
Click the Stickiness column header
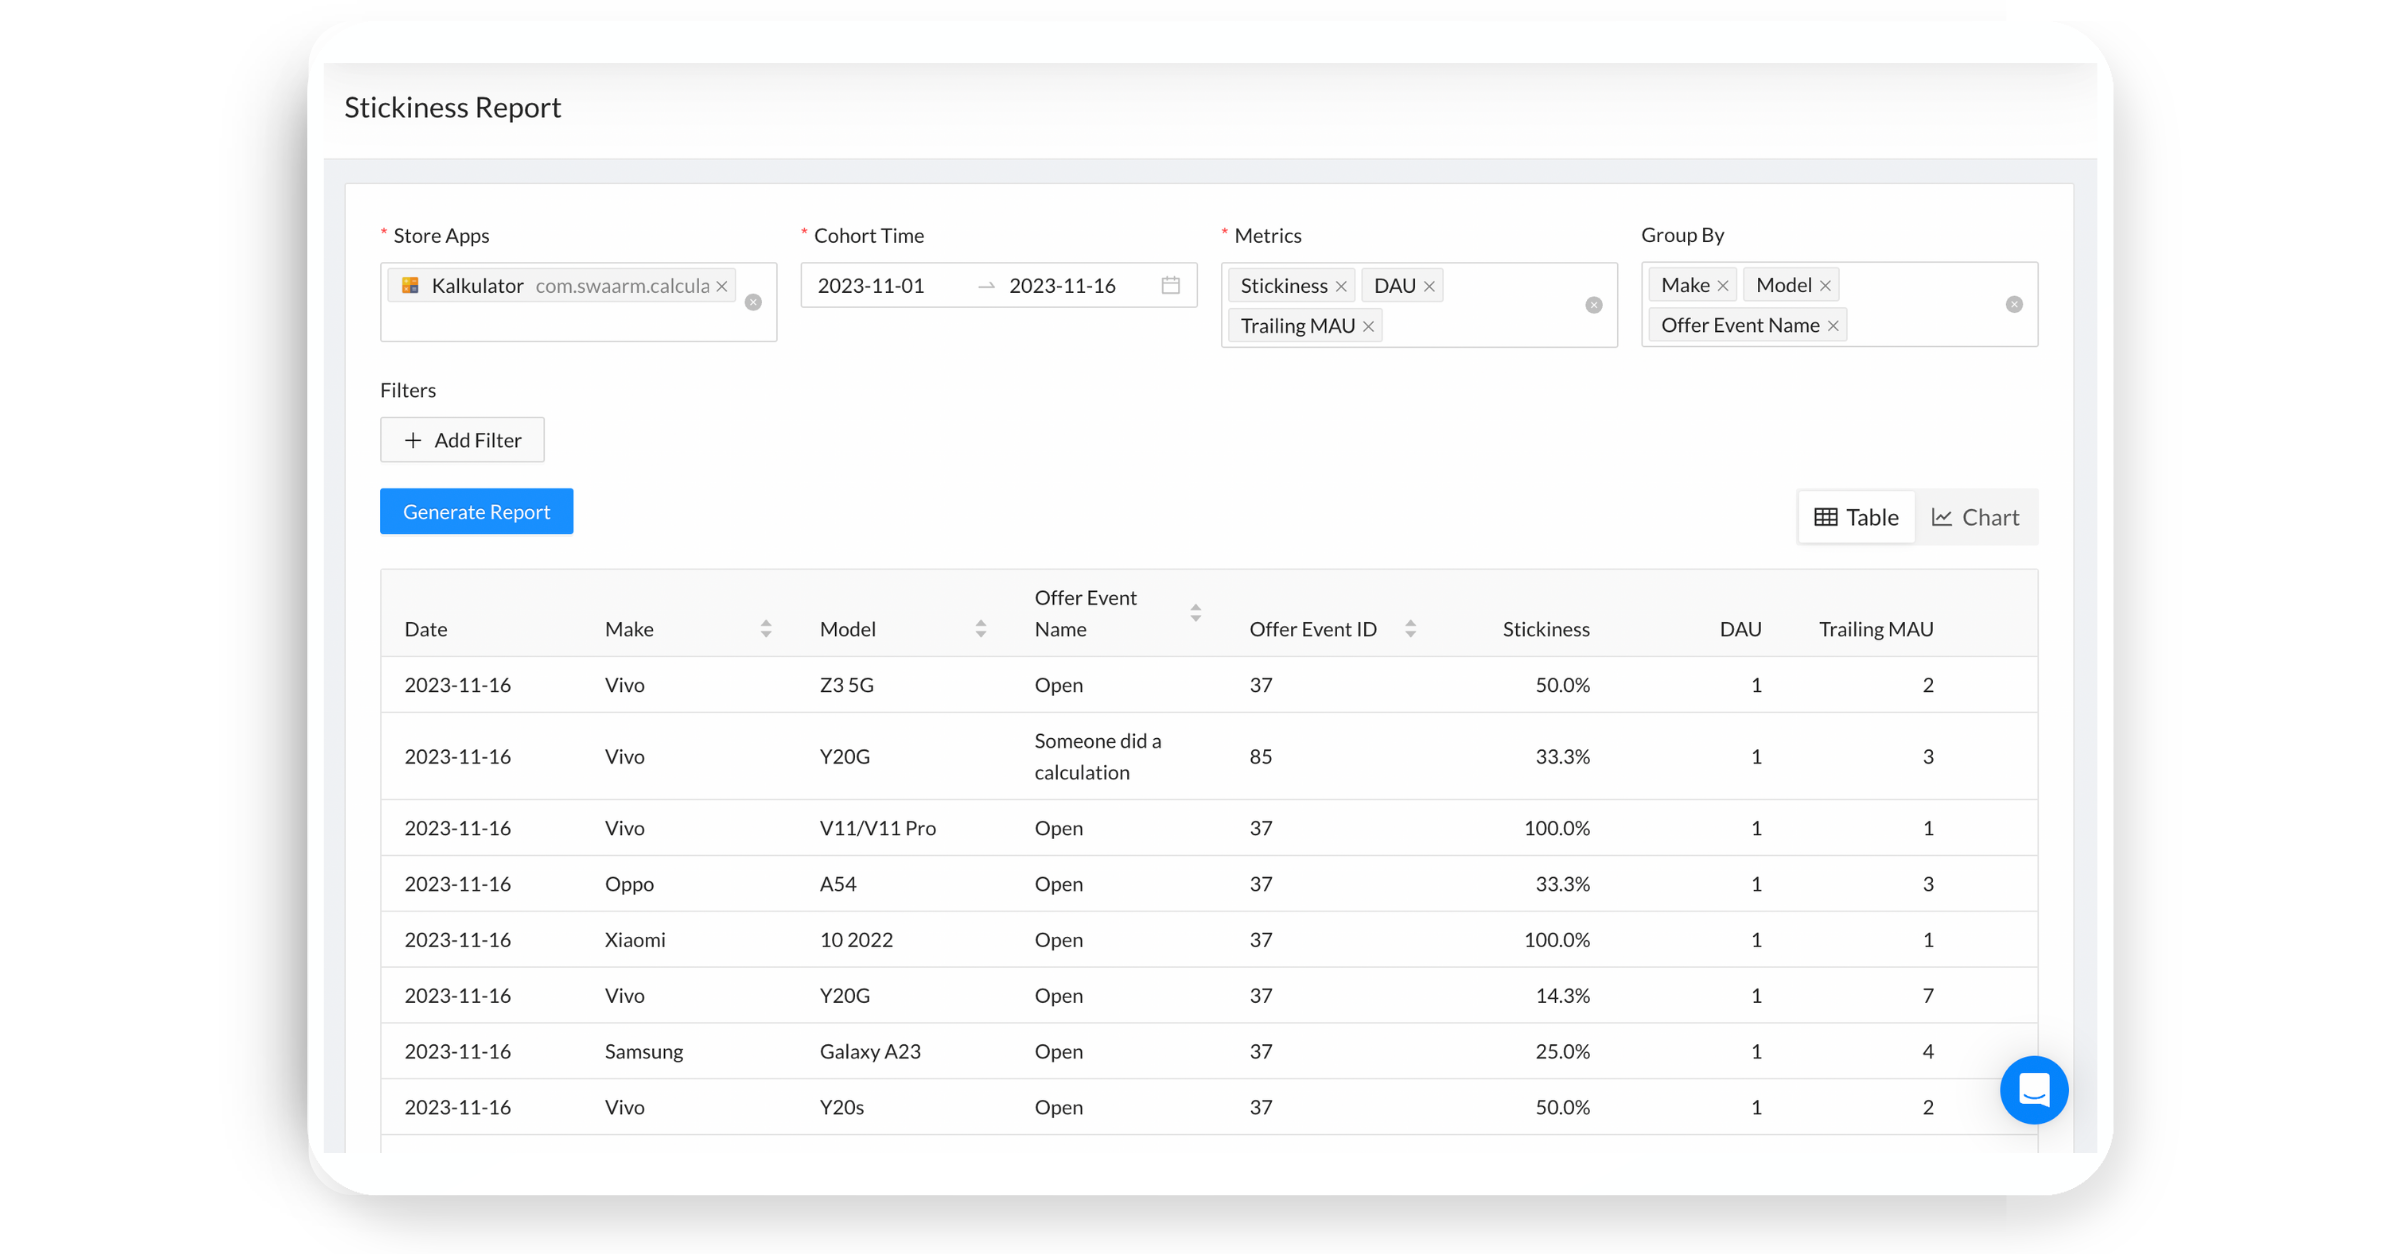click(x=1546, y=629)
